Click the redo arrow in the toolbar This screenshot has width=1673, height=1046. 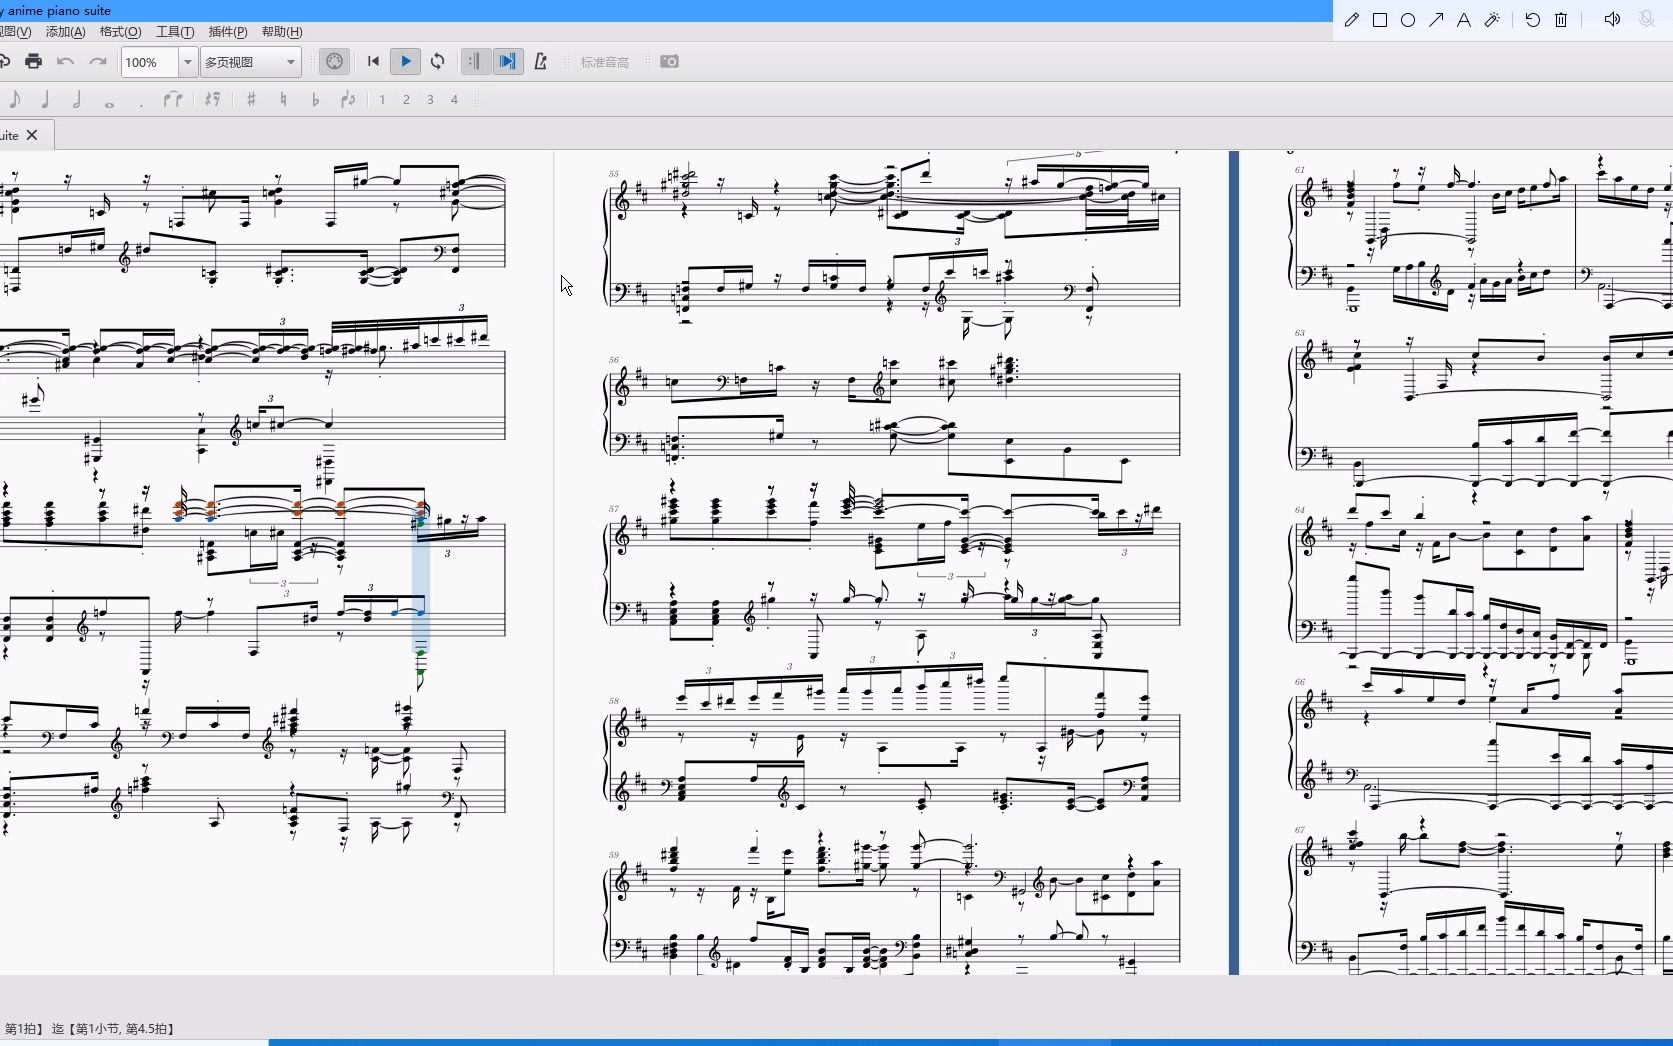click(x=98, y=62)
